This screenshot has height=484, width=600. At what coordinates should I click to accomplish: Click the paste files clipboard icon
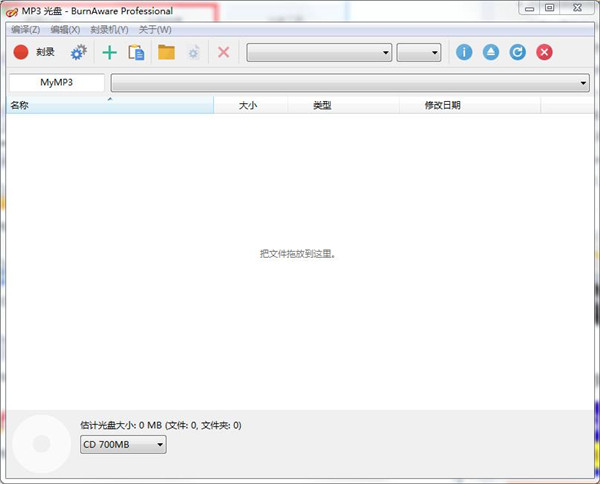click(136, 52)
